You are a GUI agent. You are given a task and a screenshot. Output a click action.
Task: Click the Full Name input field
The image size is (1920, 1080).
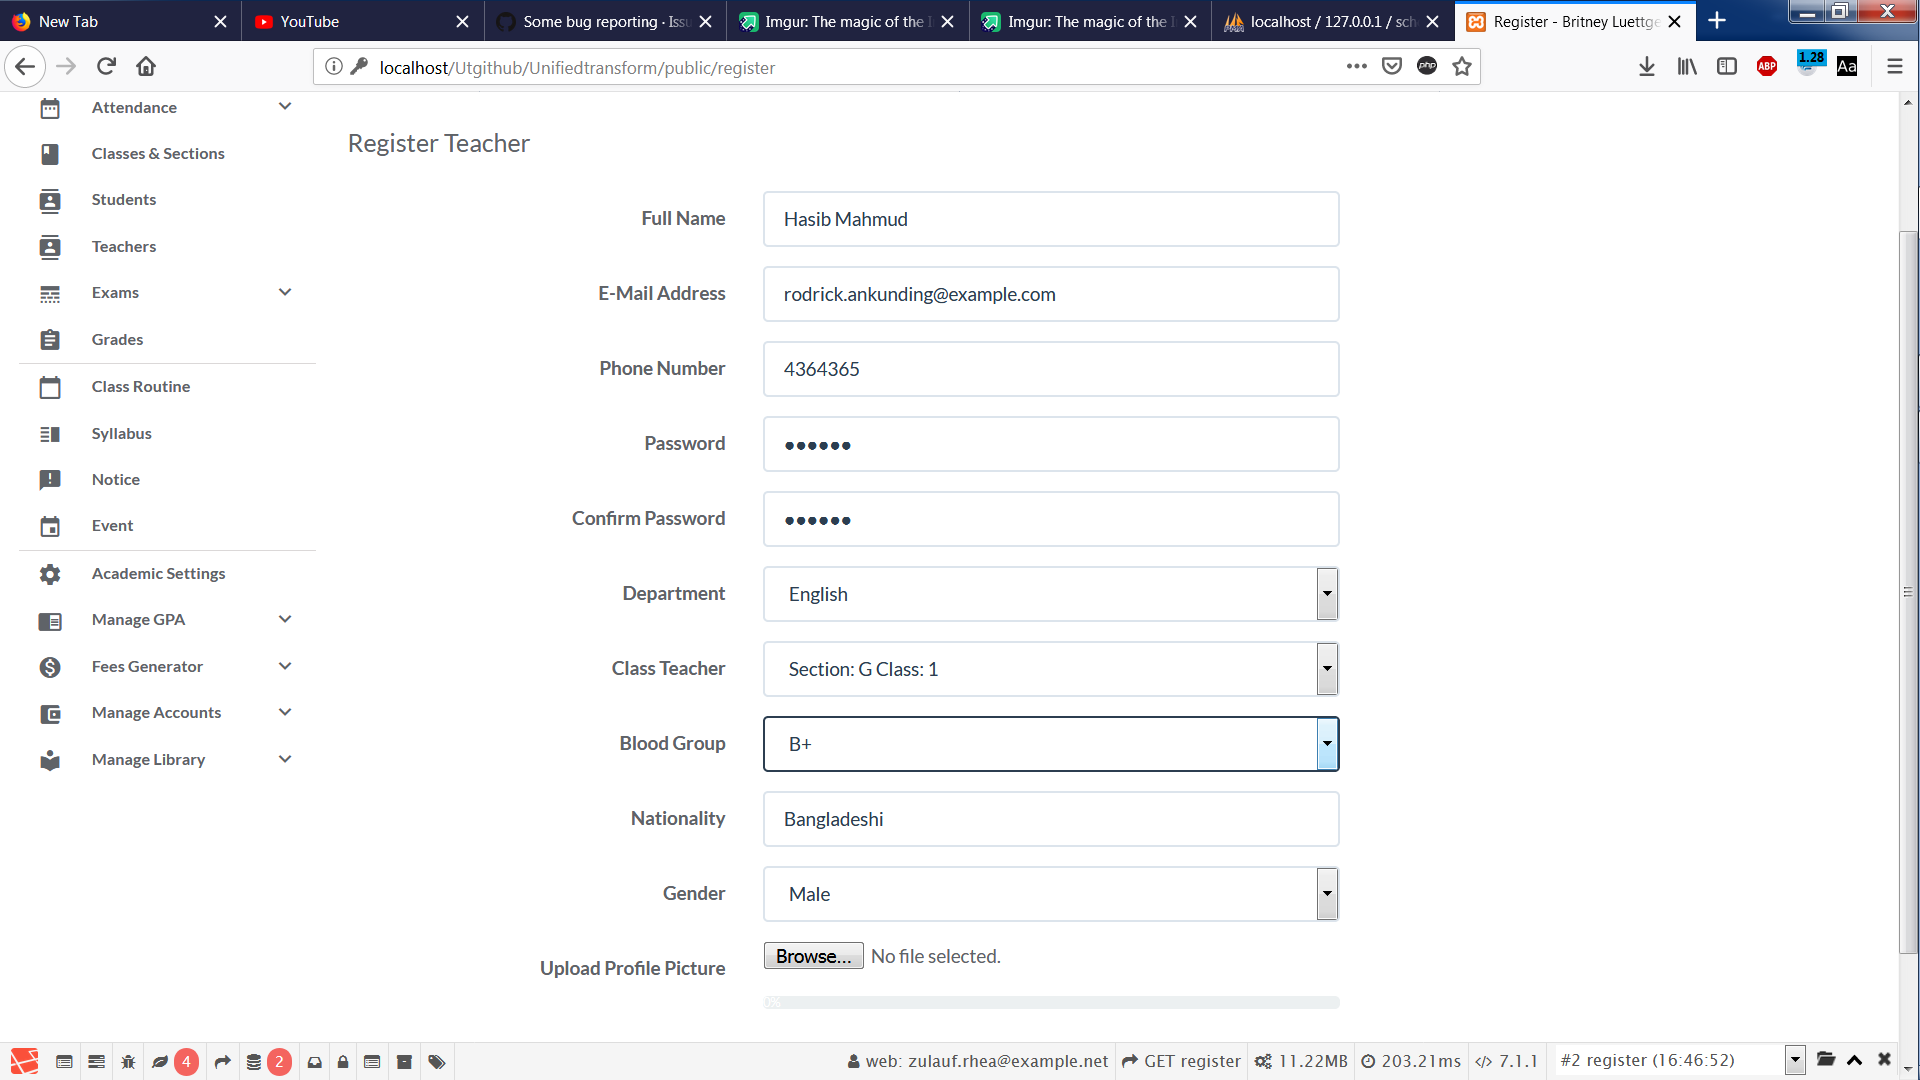click(x=1050, y=219)
